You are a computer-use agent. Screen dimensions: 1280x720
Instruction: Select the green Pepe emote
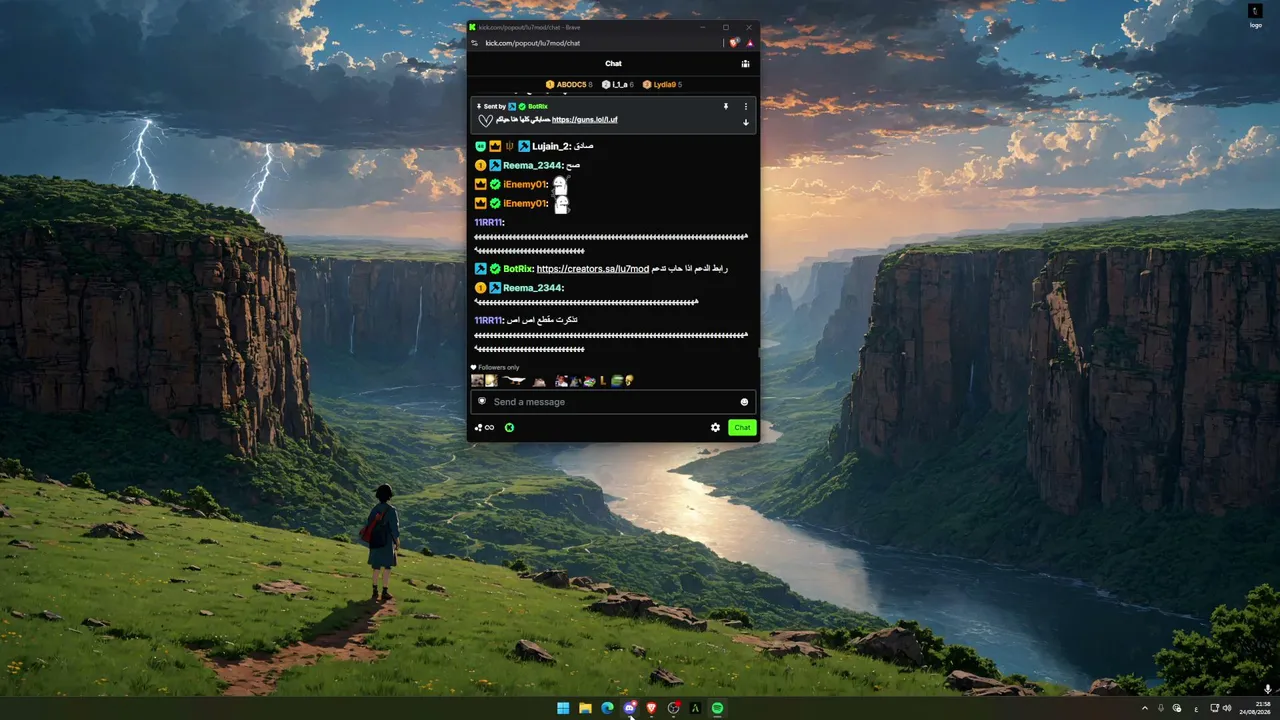(x=617, y=380)
